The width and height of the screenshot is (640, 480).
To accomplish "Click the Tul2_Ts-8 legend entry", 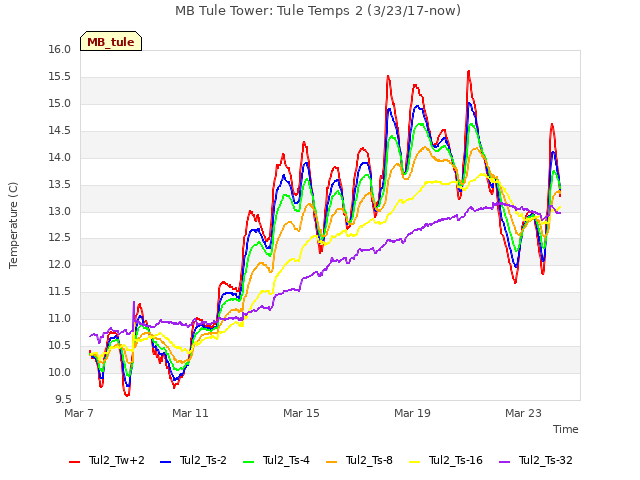I will (x=359, y=460).
